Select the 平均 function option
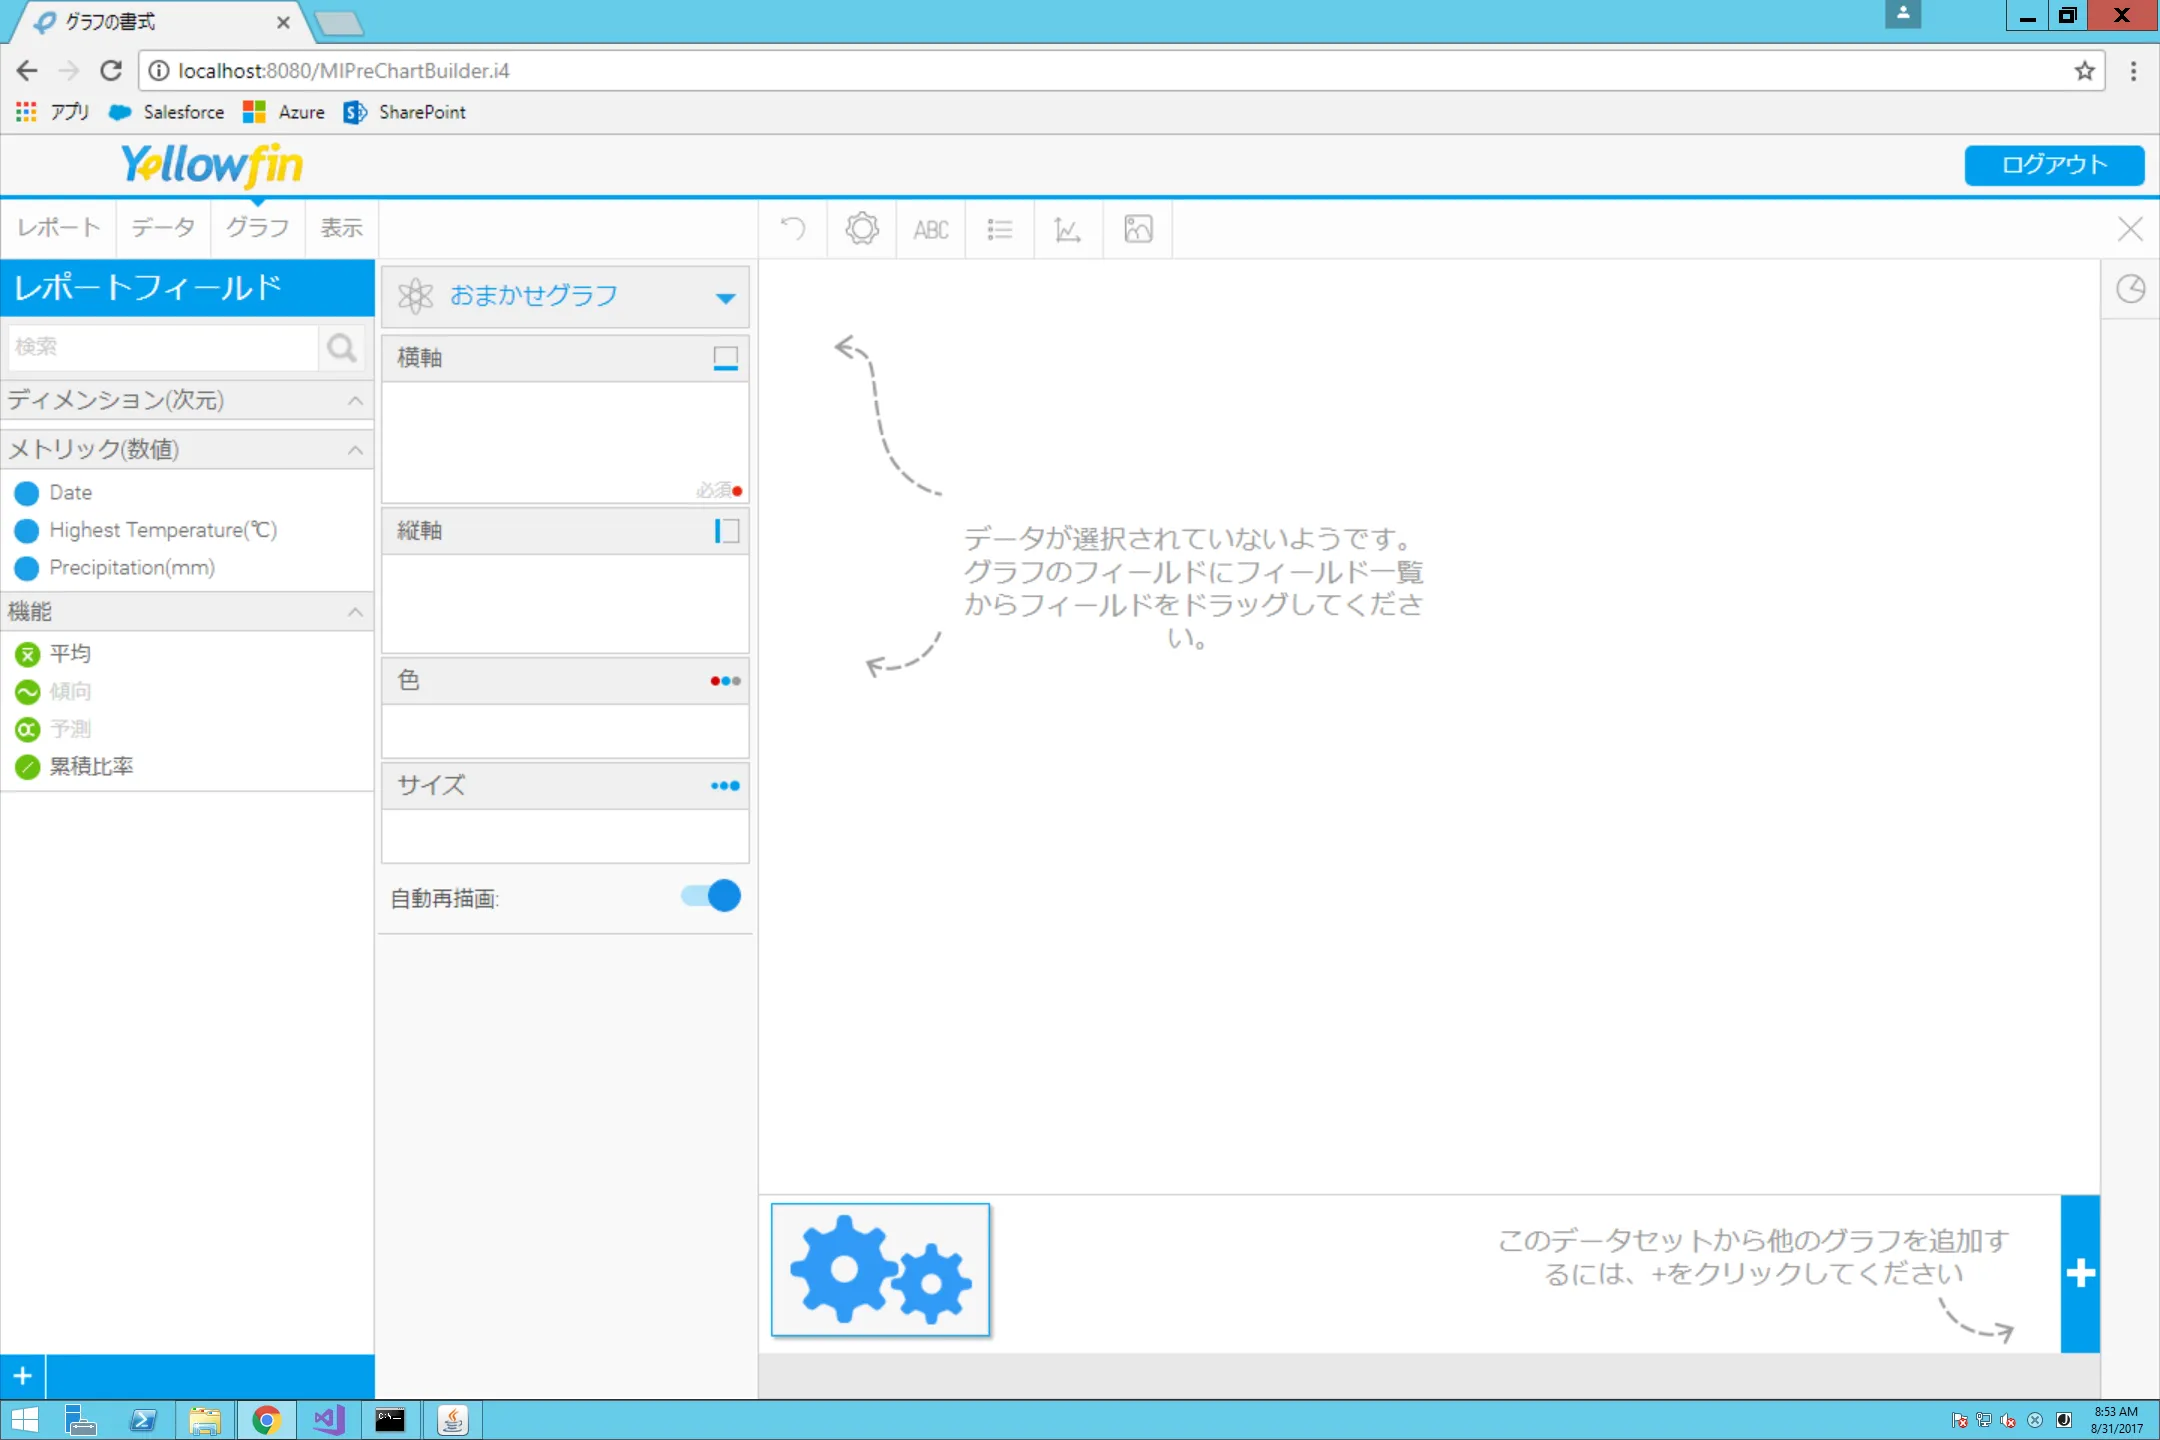2160x1440 pixels. click(x=70, y=653)
